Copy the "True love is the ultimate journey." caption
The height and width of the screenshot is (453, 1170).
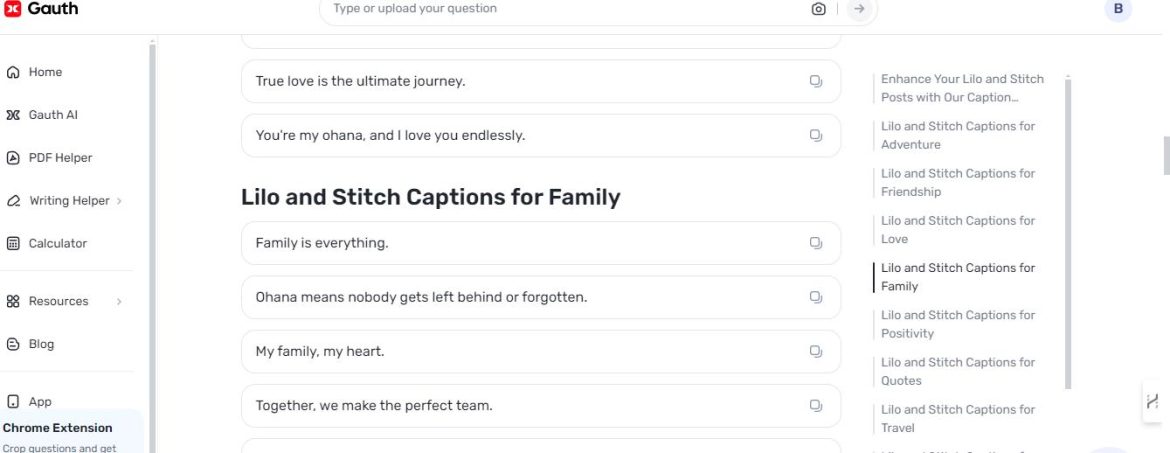pyautogui.click(x=816, y=81)
